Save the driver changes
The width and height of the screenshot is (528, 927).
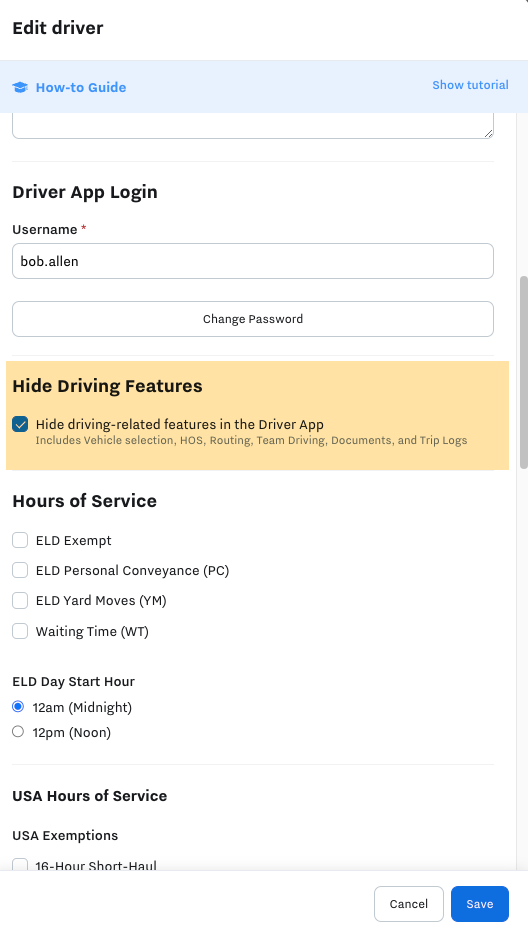(x=480, y=904)
